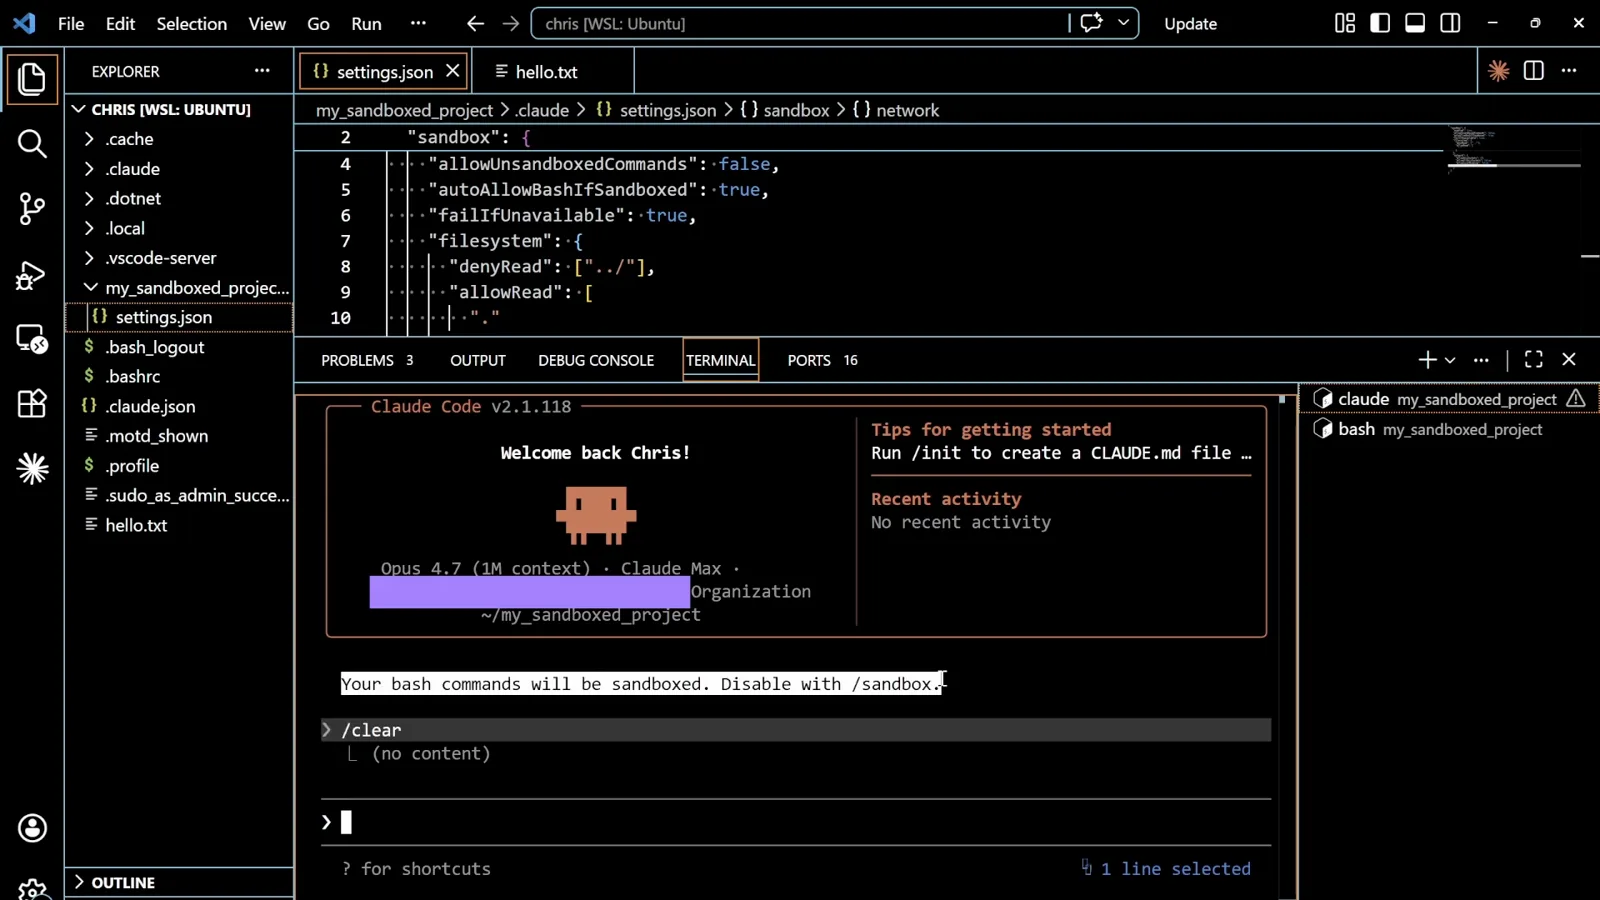1600x900 pixels.
Task: Create a new terminal with plus icon
Action: click(1427, 360)
